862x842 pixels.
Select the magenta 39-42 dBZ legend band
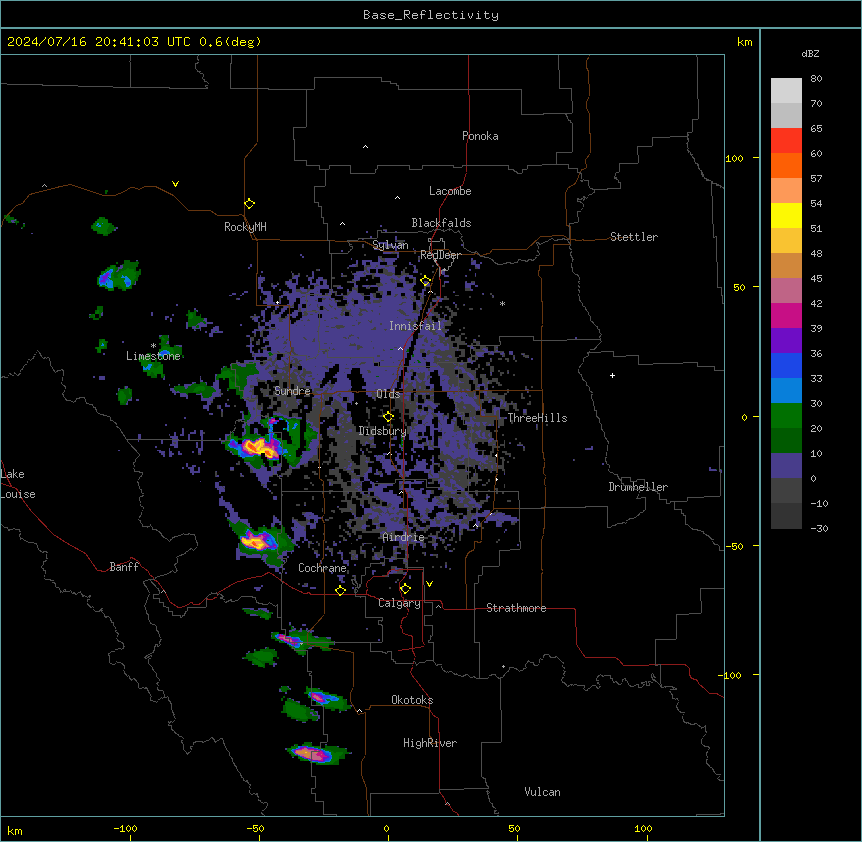click(786, 315)
